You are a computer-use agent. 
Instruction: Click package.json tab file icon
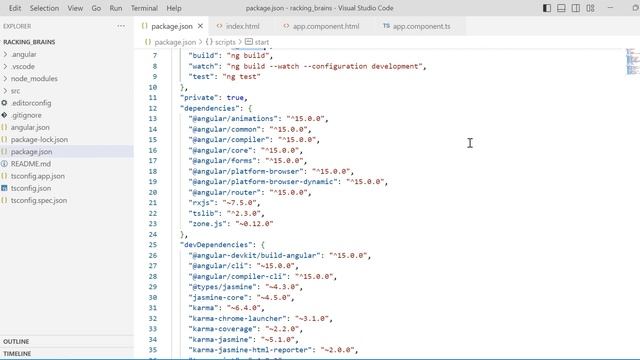pyautogui.click(x=144, y=26)
